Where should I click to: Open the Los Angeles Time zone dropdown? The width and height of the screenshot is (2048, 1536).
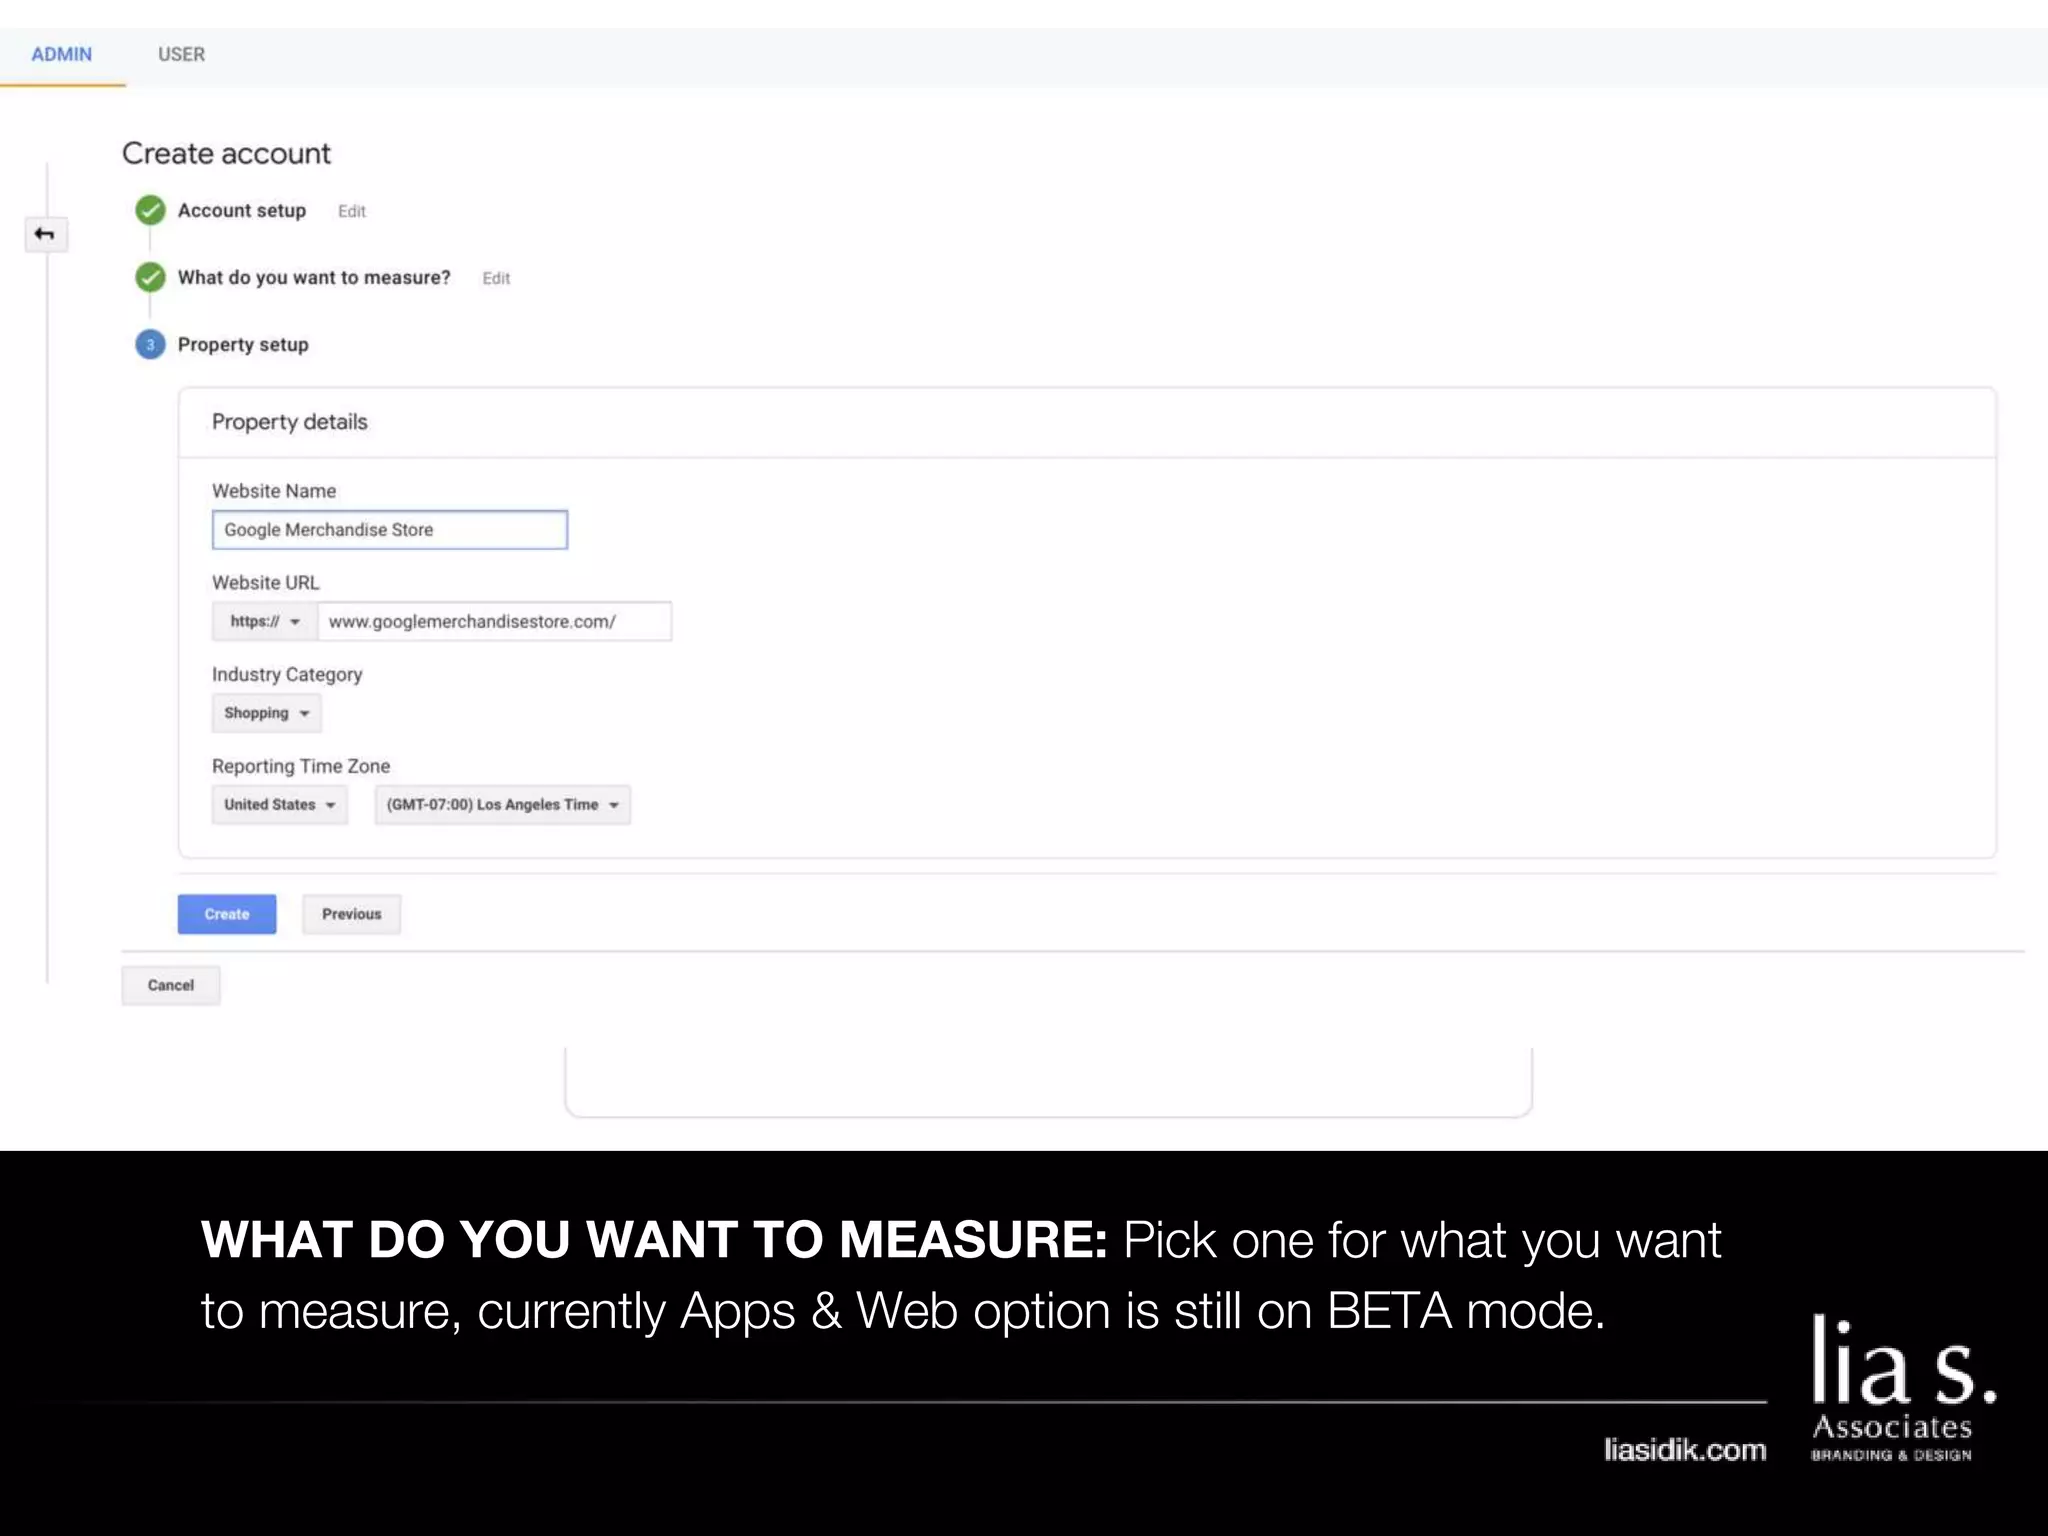[503, 805]
